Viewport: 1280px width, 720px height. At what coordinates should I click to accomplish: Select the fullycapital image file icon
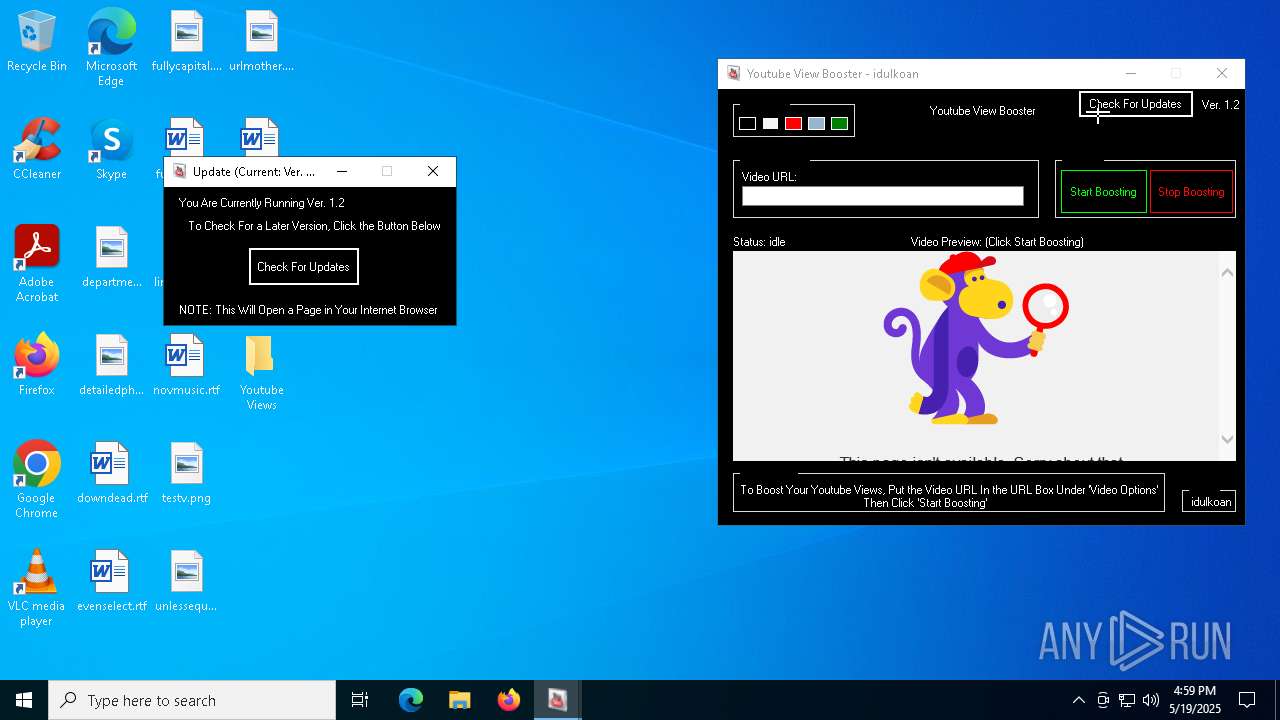point(186,42)
